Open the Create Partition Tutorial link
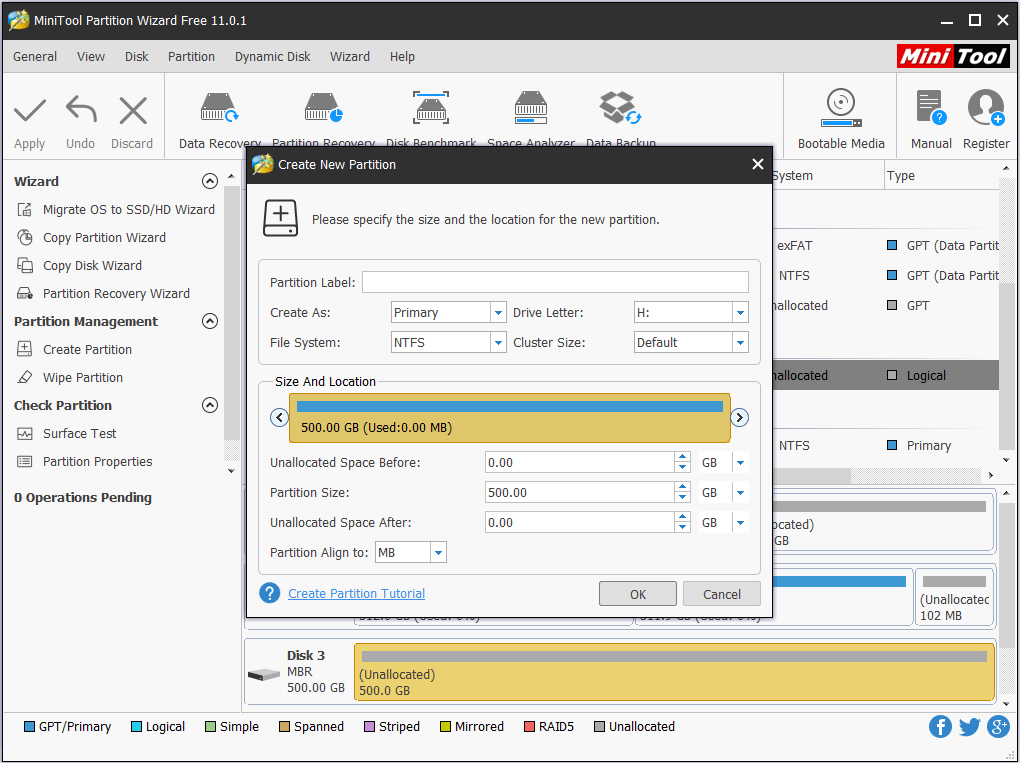This screenshot has width=1020, height=763. 356,594
